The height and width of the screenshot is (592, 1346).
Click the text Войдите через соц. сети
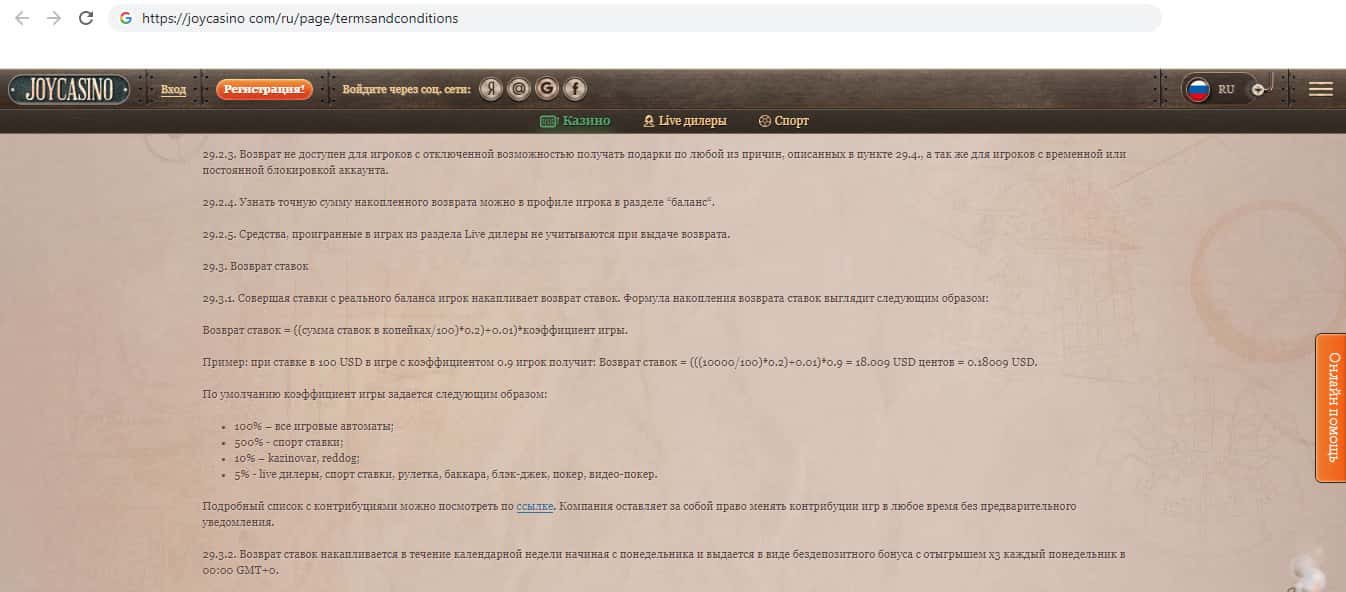pyautogui.click(x=406, y=90)
